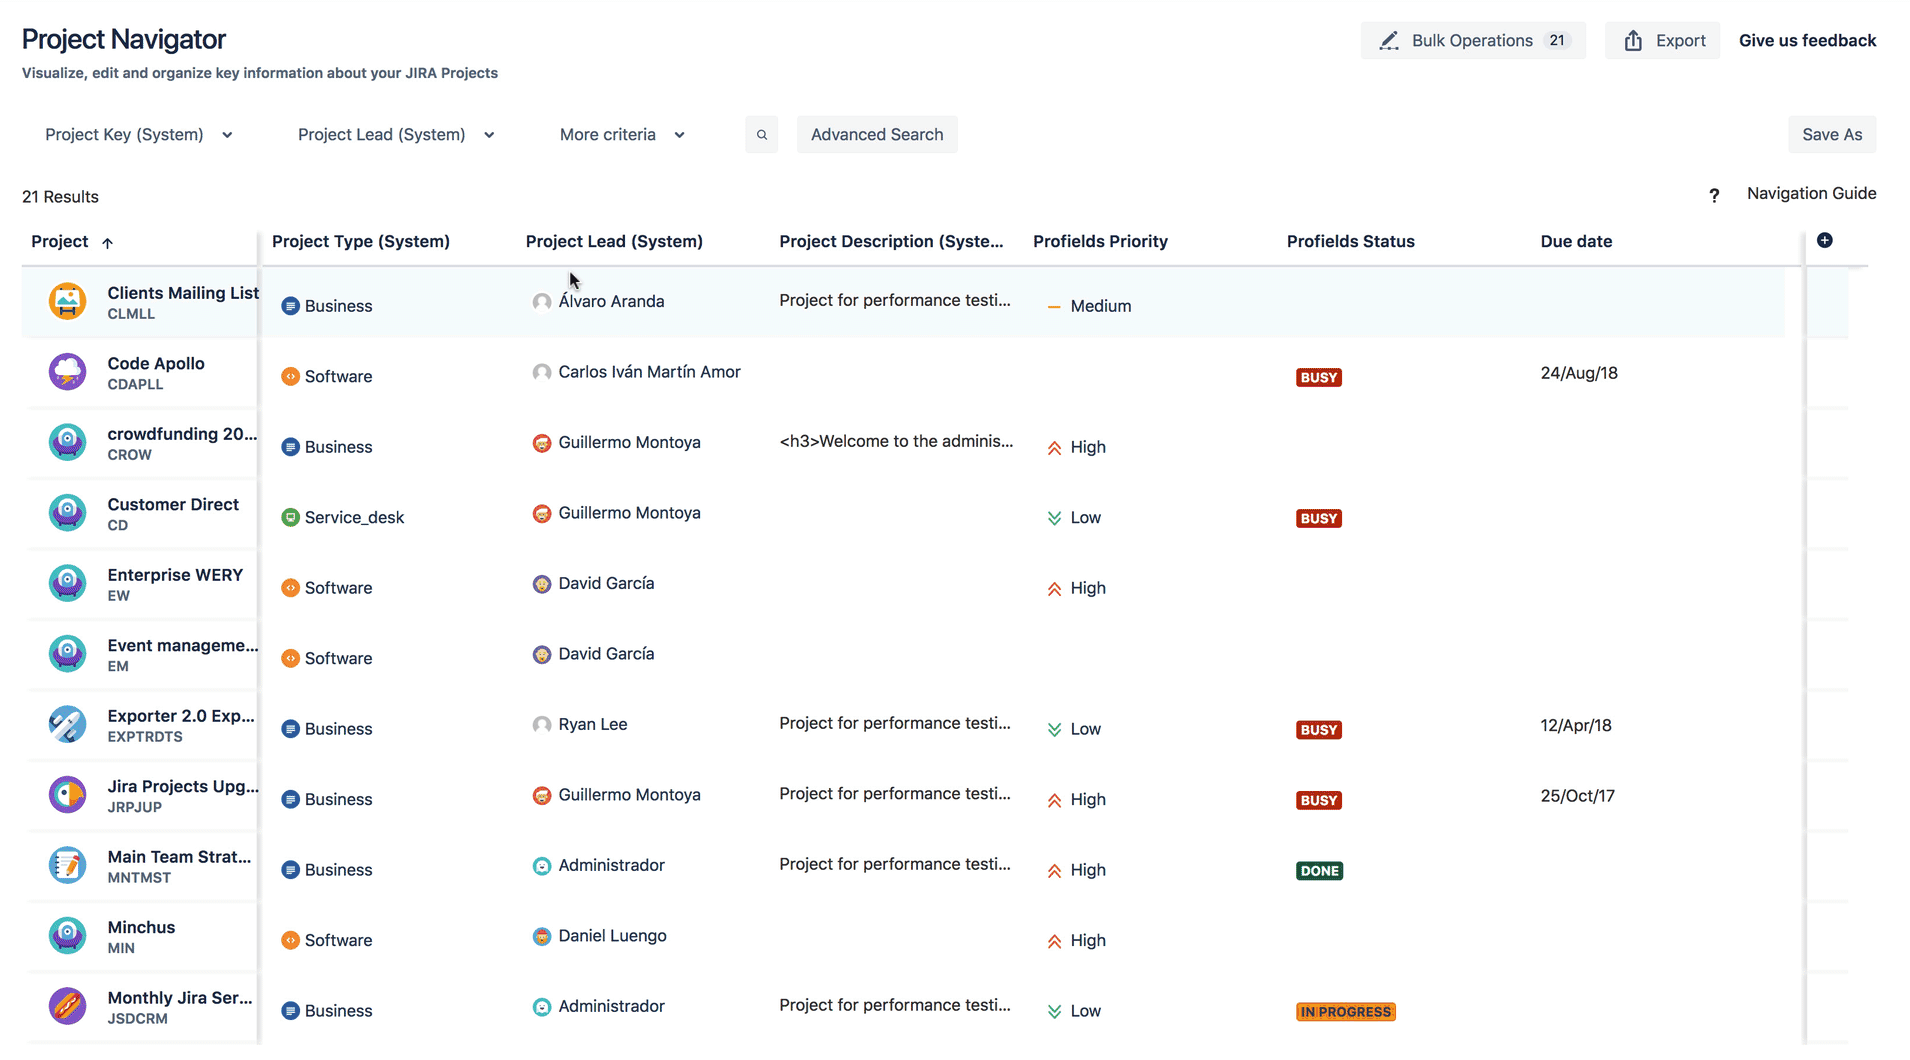This screenshot has height=1060, width=1910.
Task: Click Enterprise WERY project name
Action: click(175, 575)
